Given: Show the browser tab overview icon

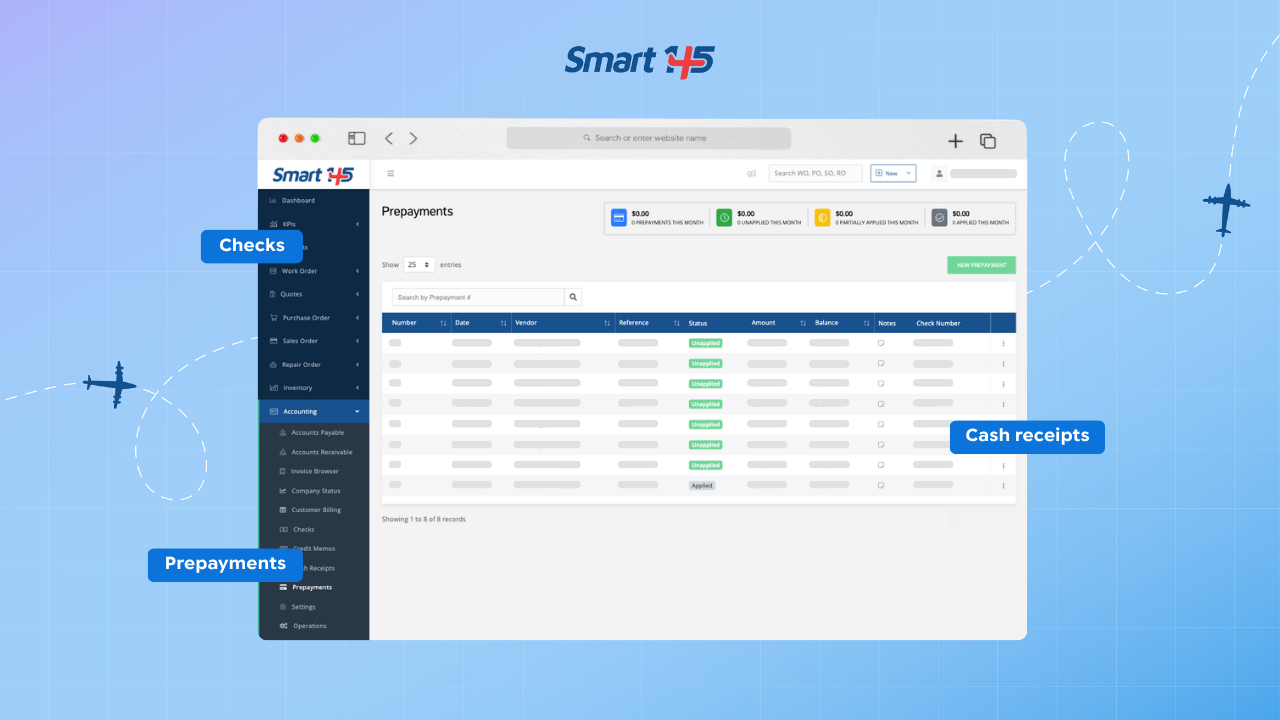Looking at the screenshot, I should tap(988, 141).
